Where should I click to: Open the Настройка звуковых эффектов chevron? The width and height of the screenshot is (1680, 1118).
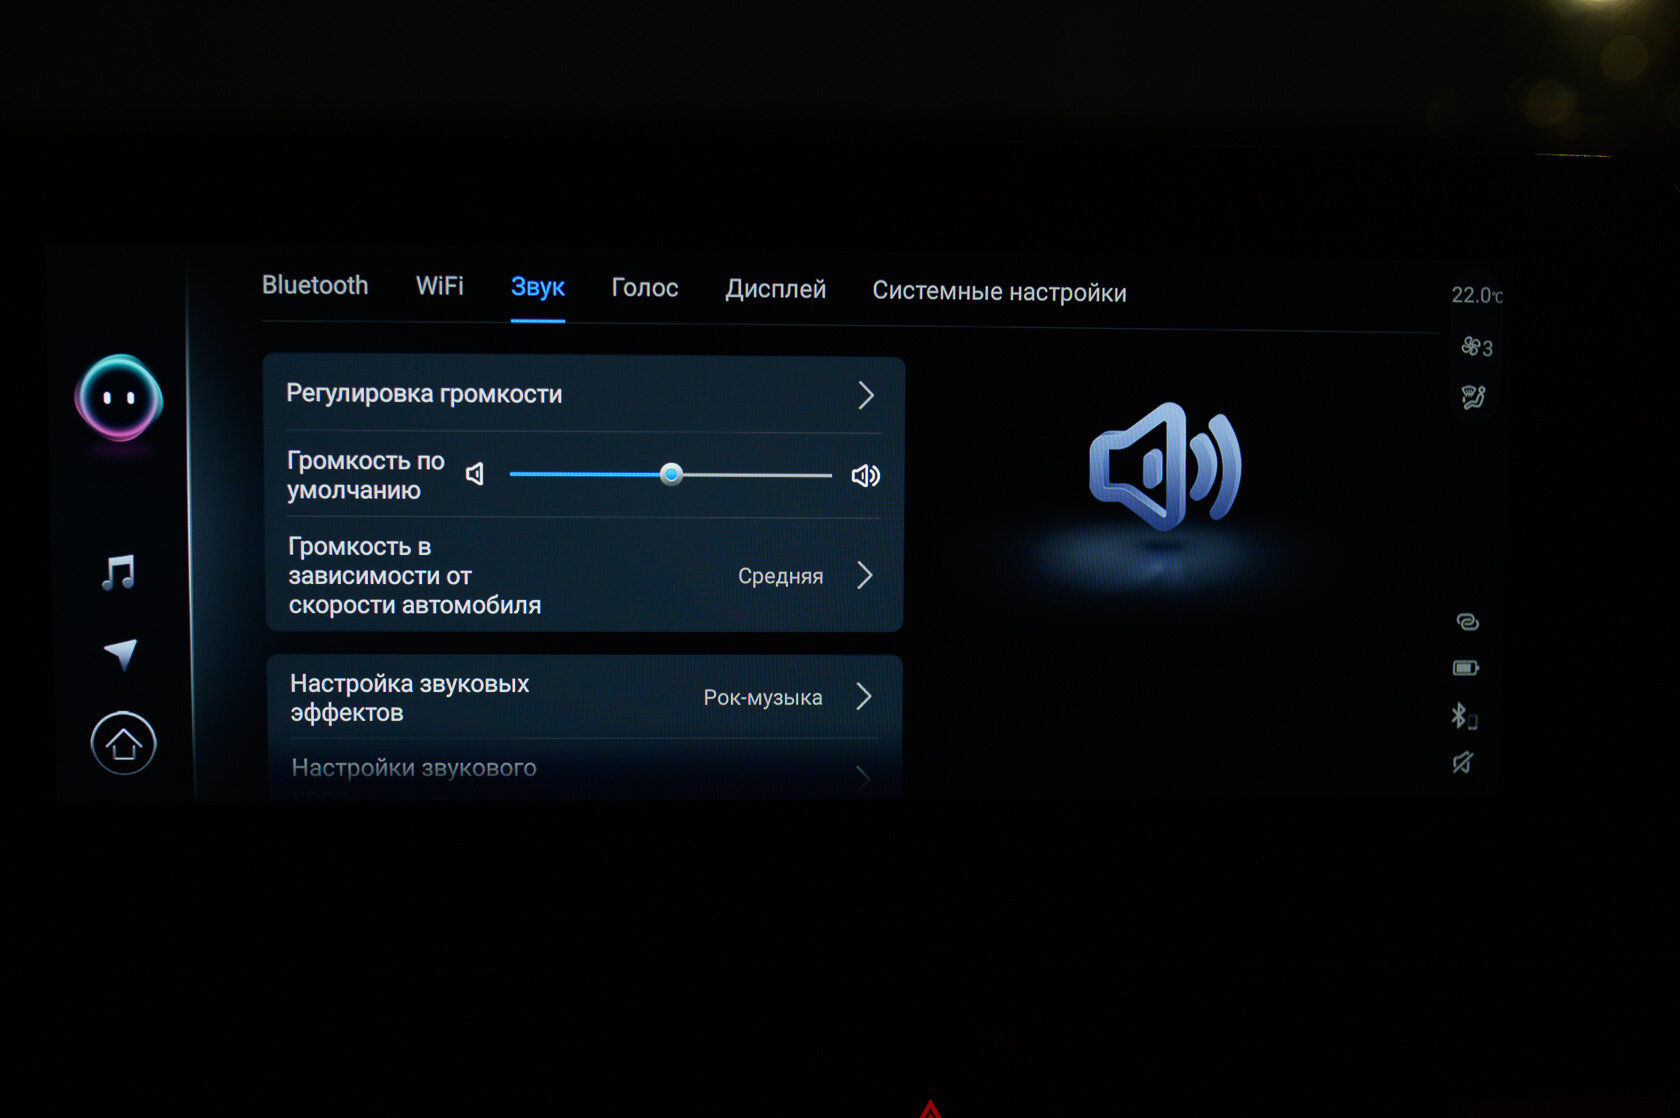tap(864, 696)
